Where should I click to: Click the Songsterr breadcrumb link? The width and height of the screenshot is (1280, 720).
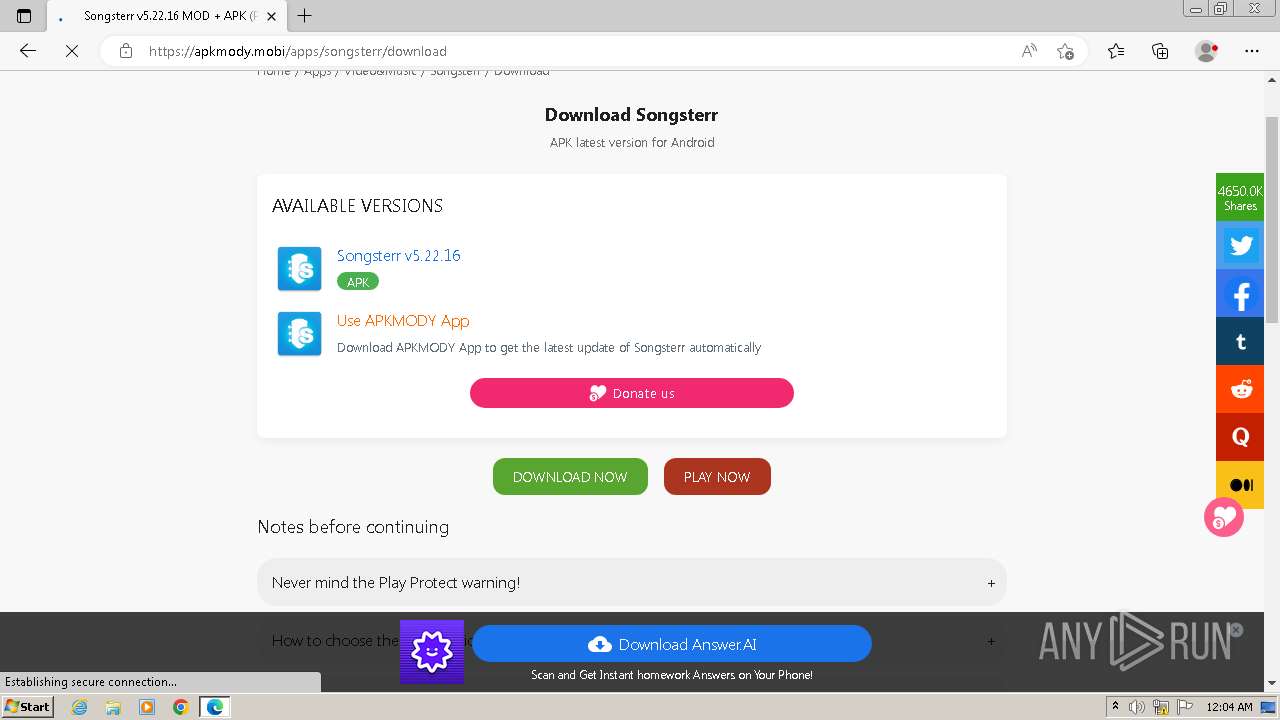pyautogui.click(x=455, y=72)
